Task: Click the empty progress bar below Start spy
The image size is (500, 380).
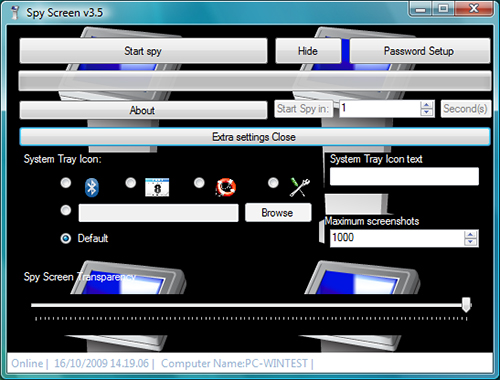Action: pyautogui.click(x=255, y=81)
